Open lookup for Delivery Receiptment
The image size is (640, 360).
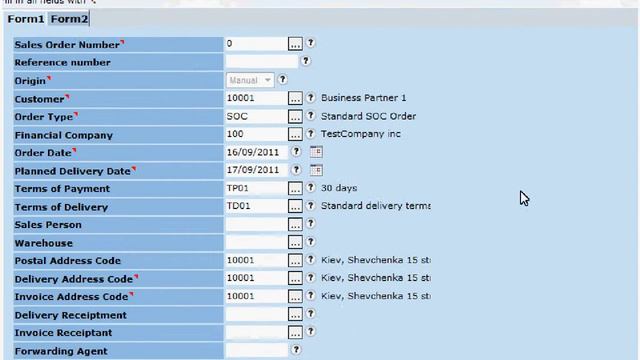[295, 314]
